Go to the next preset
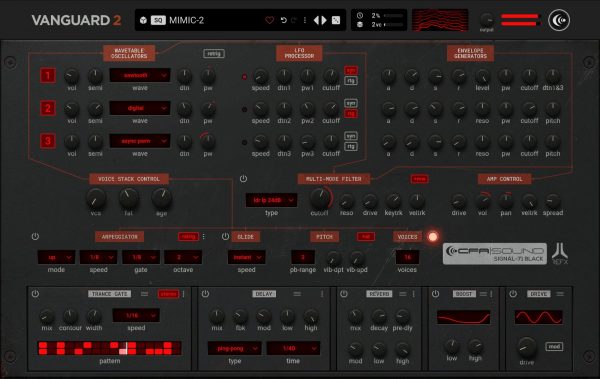Screen dimensions: 600x379 point(324,20)
